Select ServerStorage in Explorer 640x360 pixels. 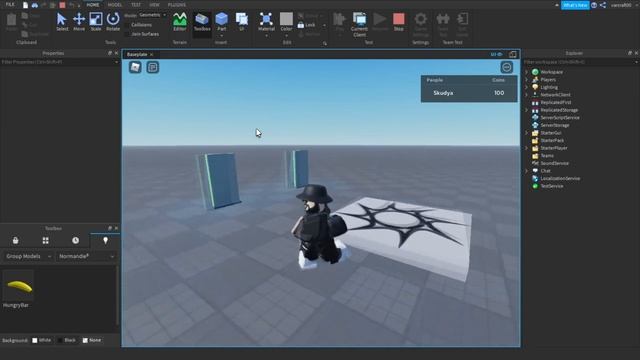555,125
